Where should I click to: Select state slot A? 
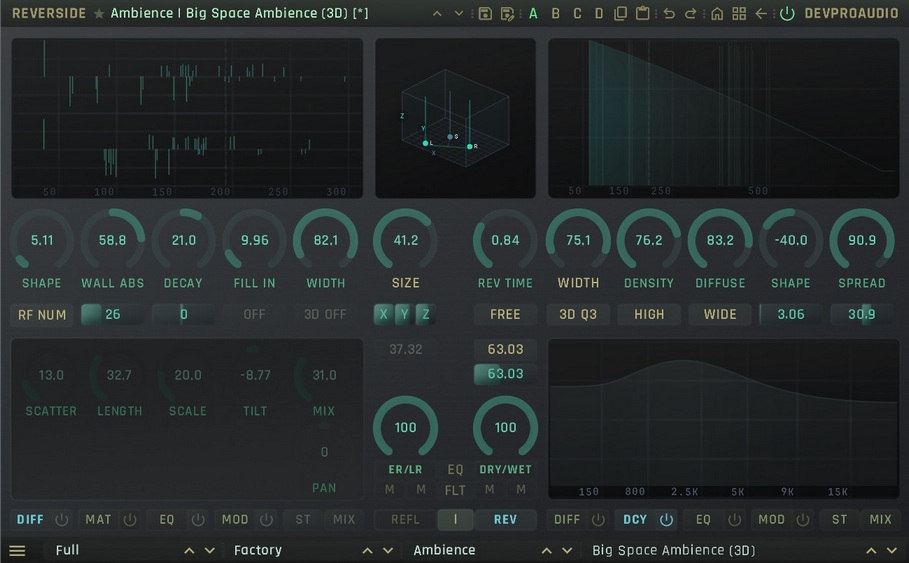(x=533, y=13)
